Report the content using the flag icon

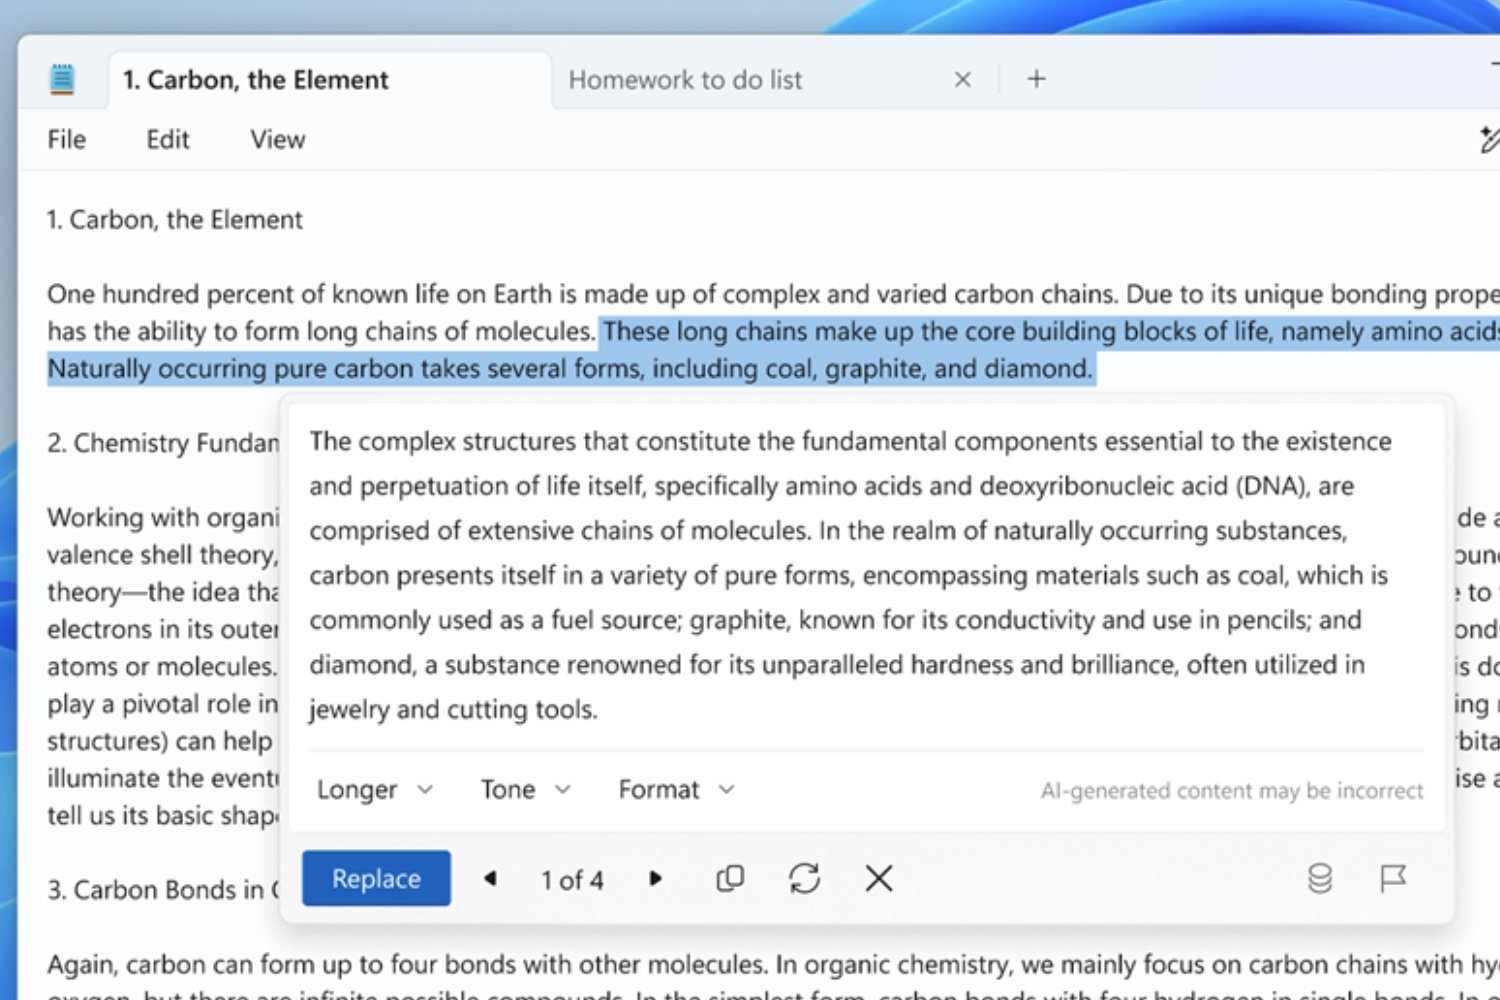[x=1392, y=878]
